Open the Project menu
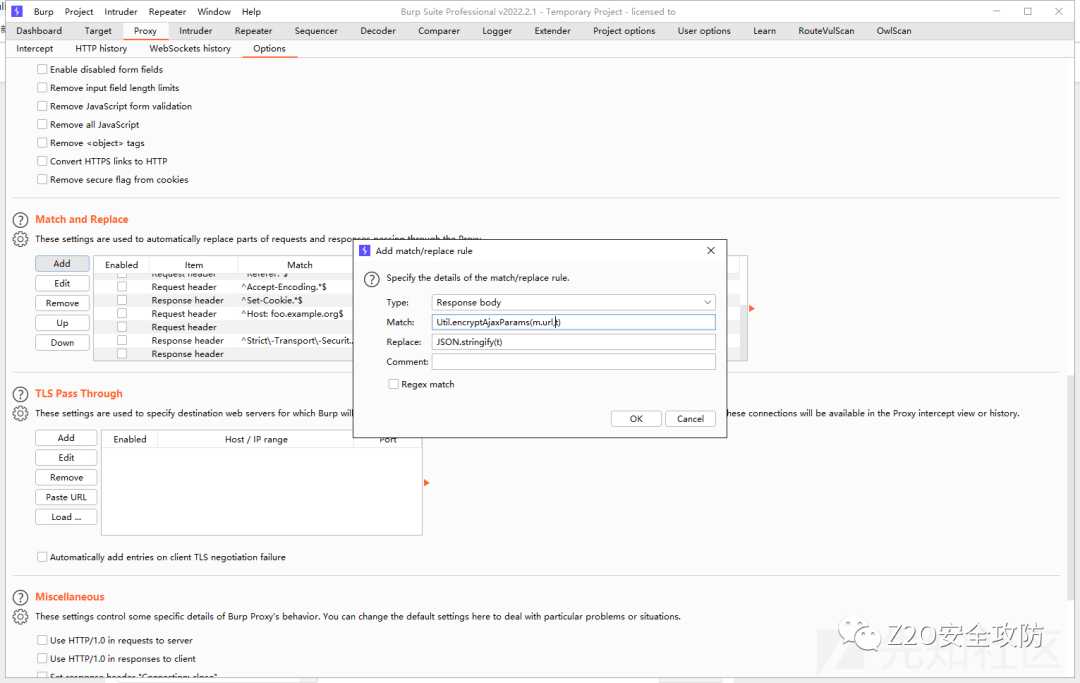 click(79, 12)
